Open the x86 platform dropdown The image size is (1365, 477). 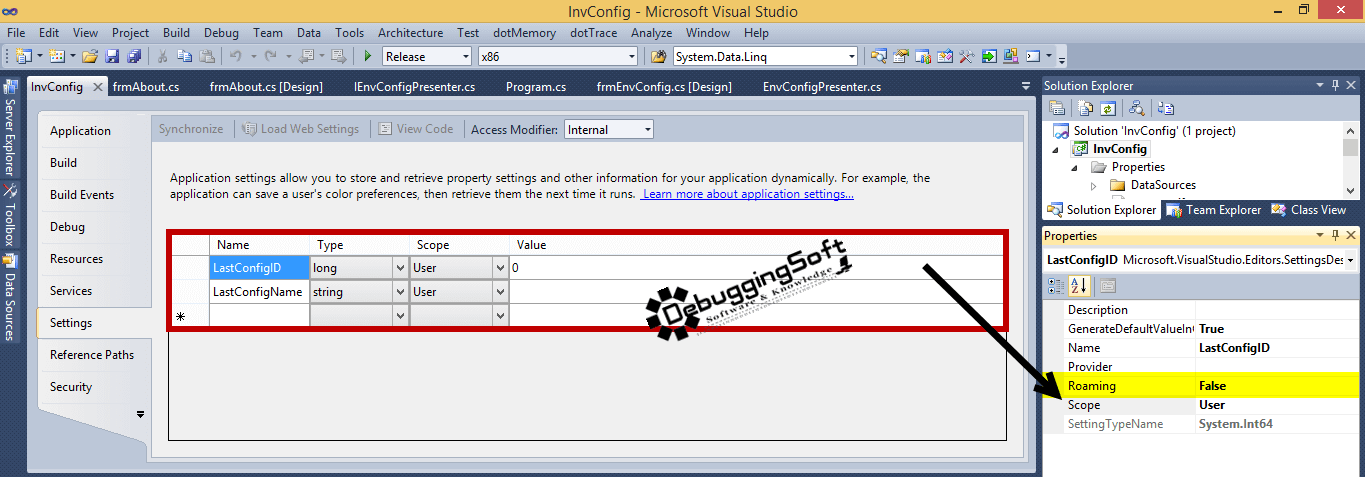[631, 57]
